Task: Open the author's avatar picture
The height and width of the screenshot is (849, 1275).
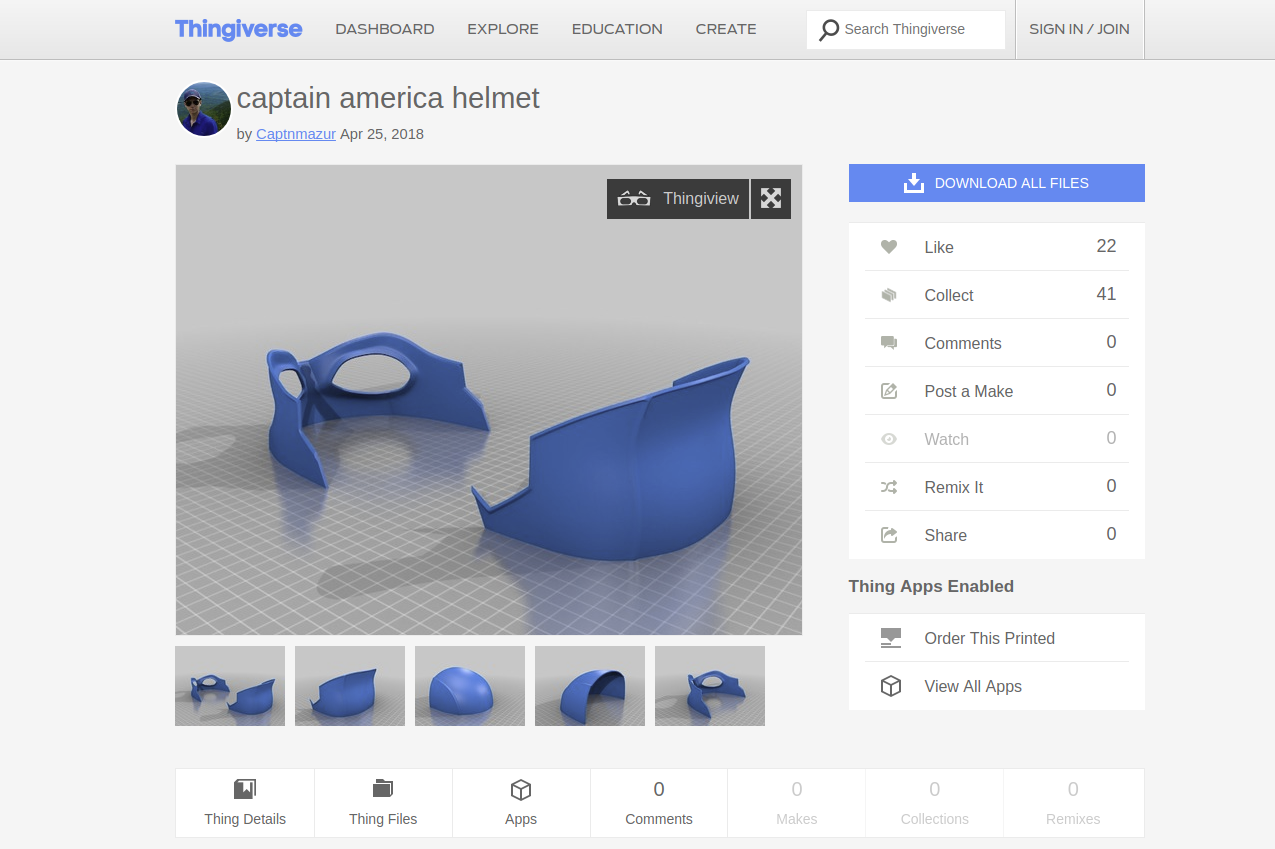Action: [204, 109]
